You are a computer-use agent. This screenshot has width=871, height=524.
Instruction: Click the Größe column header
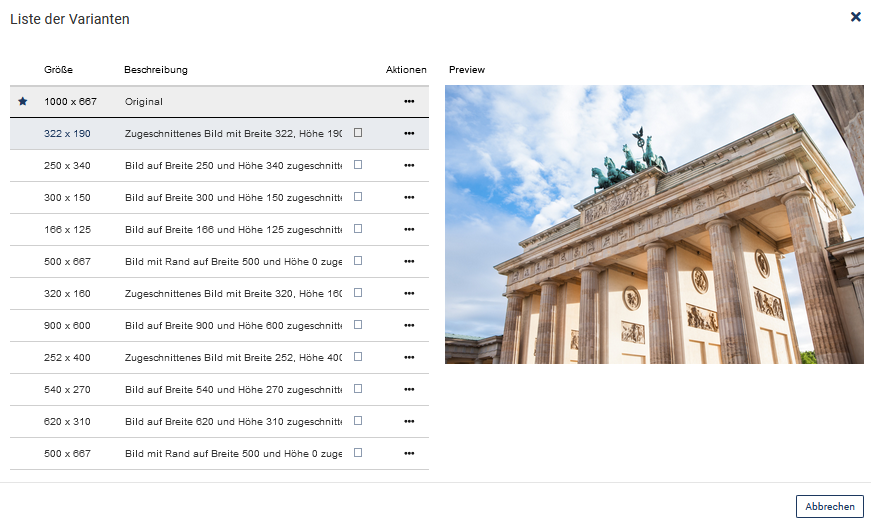pyautogui.click(x=58, y=70)
